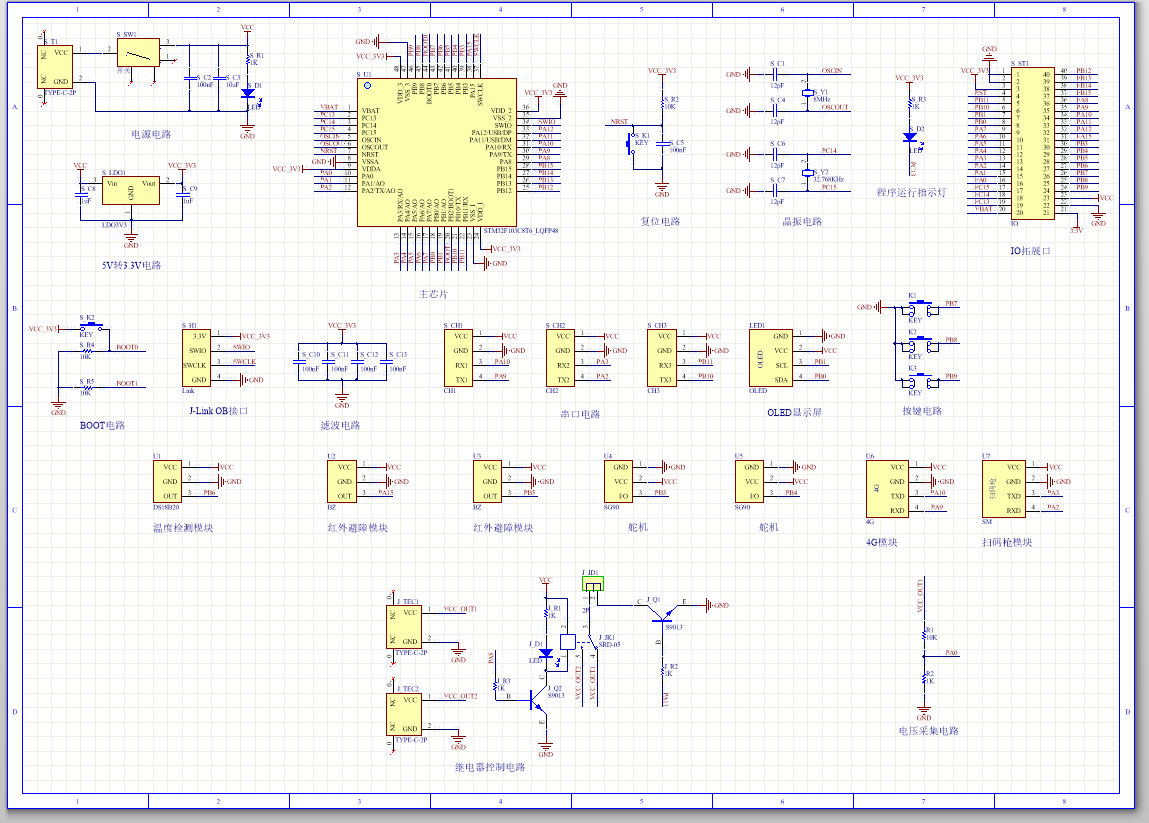Click the VCC_OUT1 net label at J_TEC1
Image resolution: width=1149 pixels, height=823 pixels.
click(460, 609)
